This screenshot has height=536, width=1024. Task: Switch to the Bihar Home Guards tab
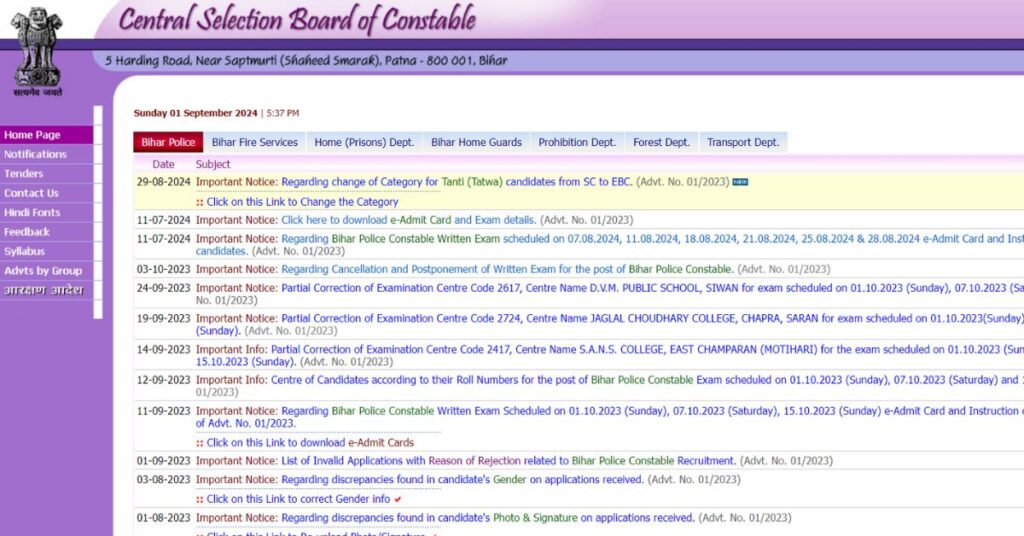coord(476,142)
